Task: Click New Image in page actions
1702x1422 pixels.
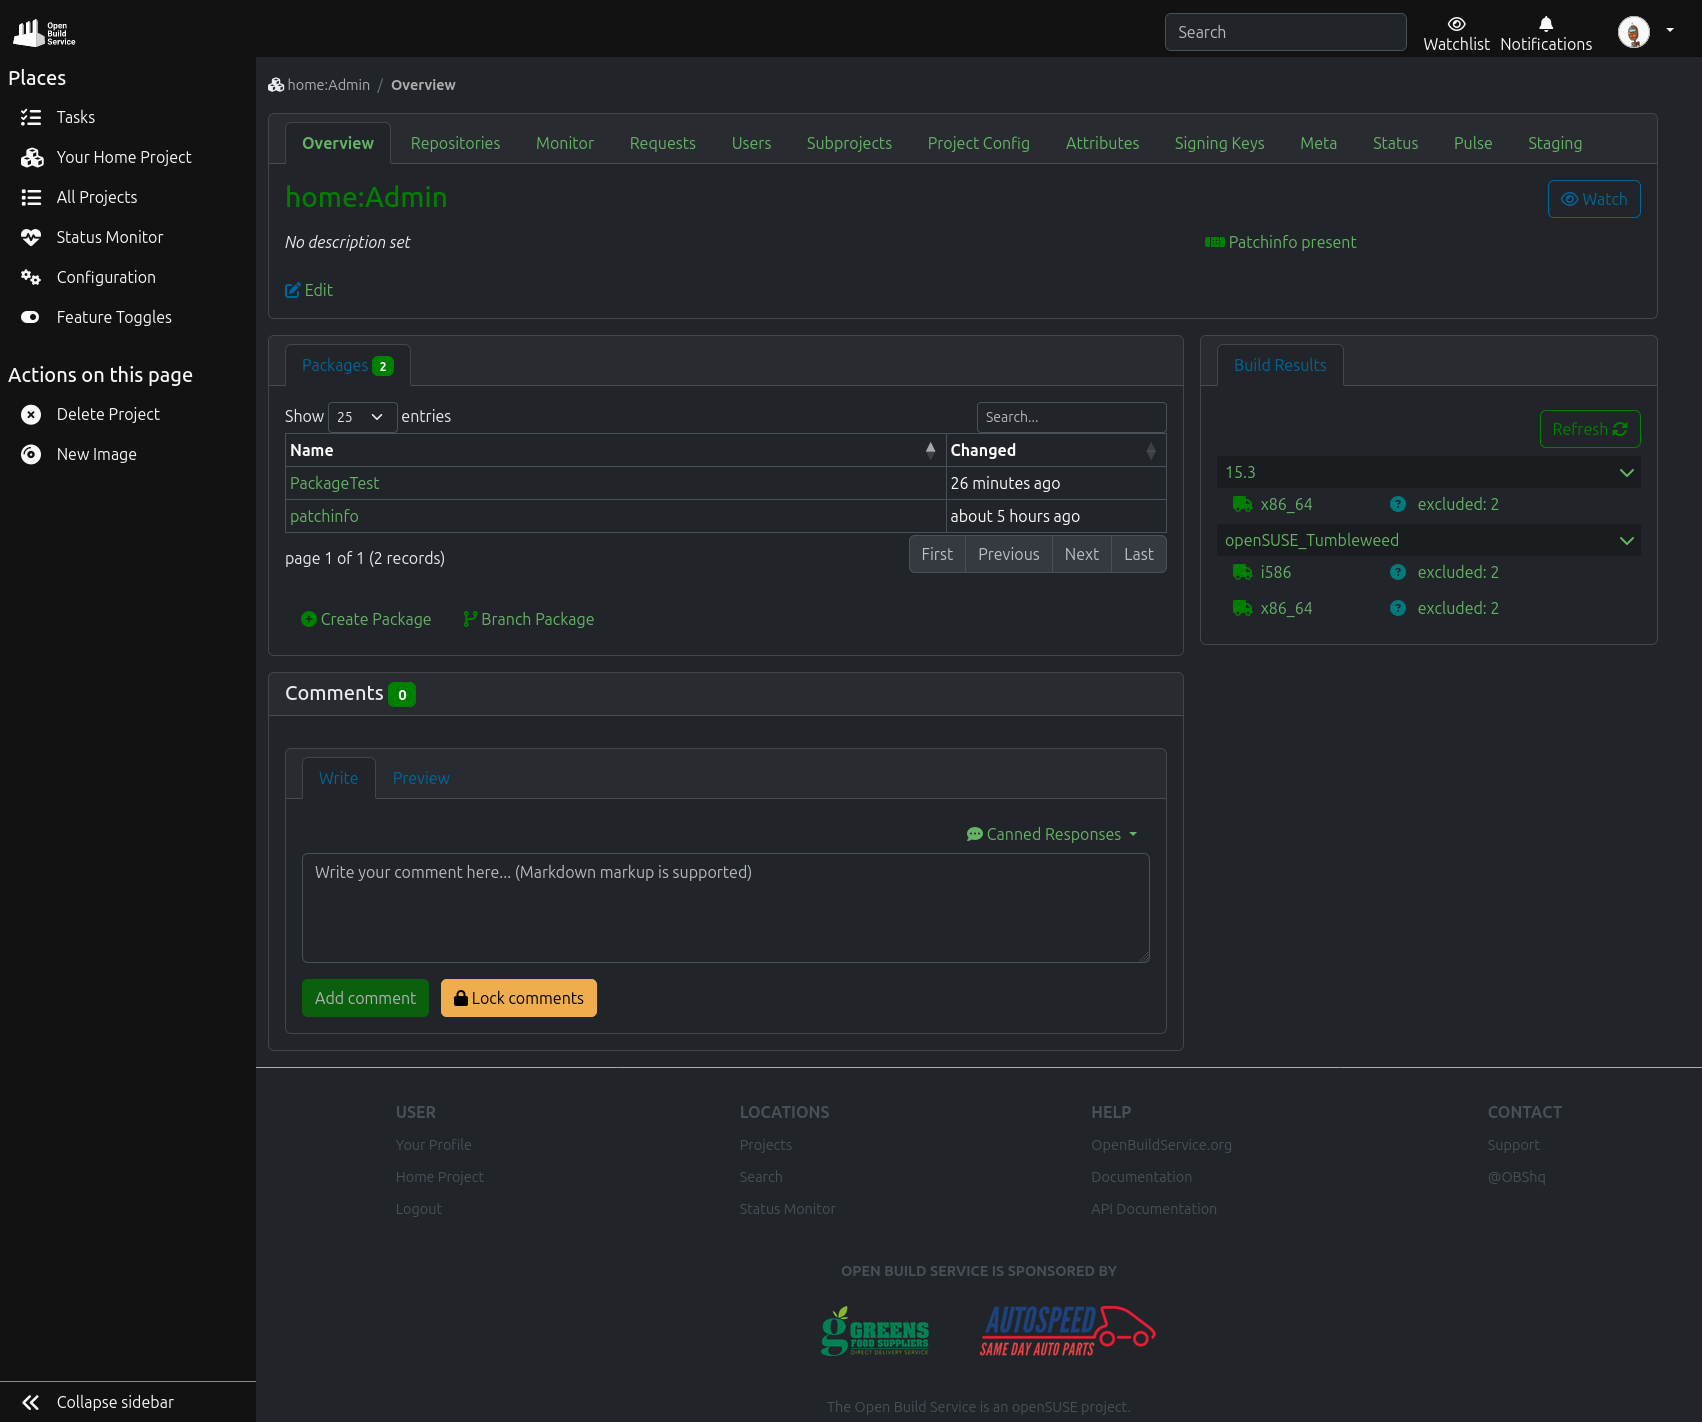Action: coord(96,454)
